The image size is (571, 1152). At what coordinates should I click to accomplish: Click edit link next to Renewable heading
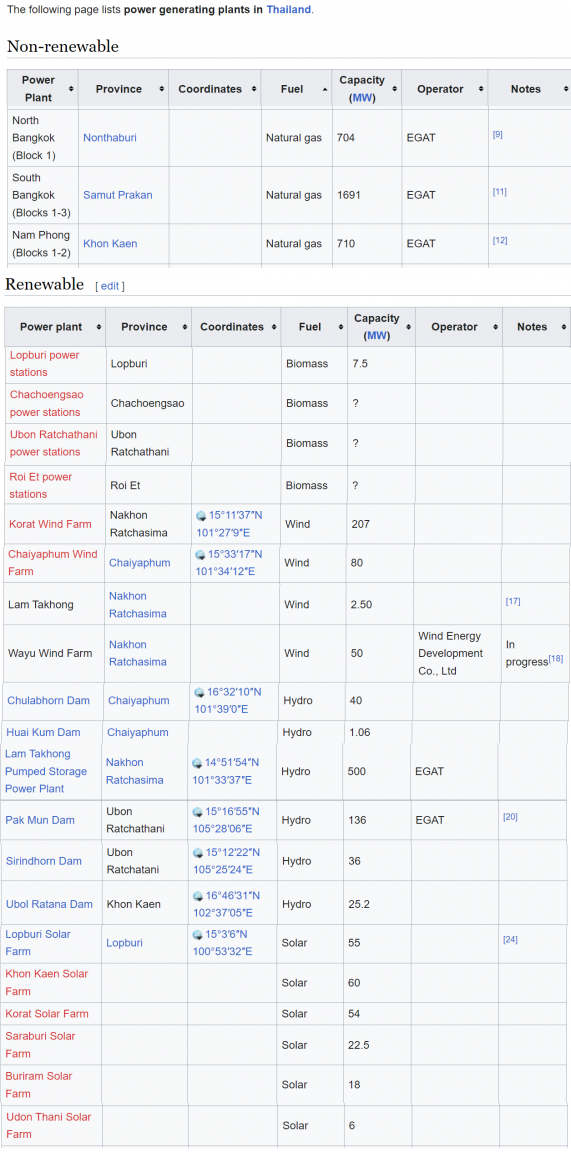coord(109,286)
